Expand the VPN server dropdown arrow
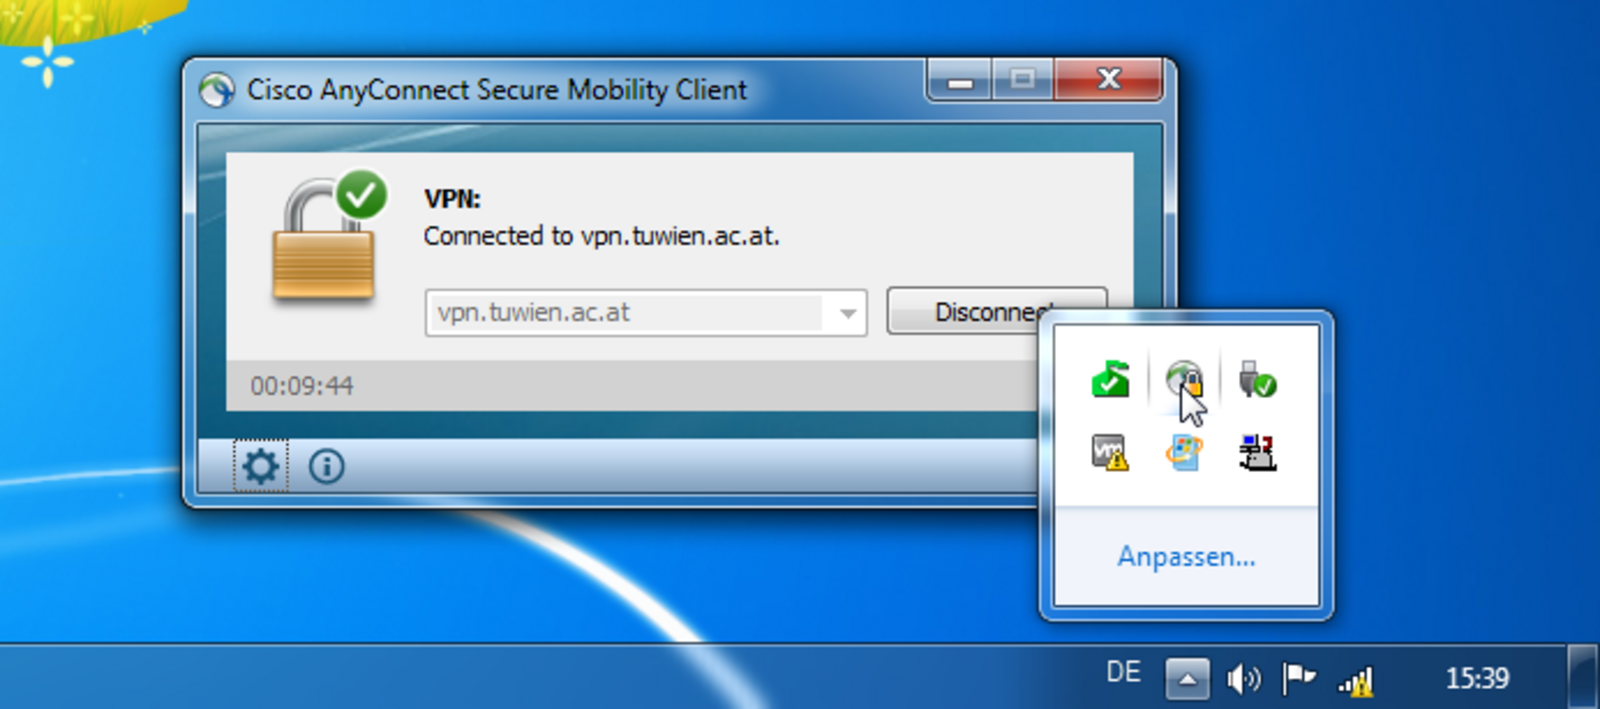The height and width of the screenshot is (709, 1600). [x=848, y=313]
